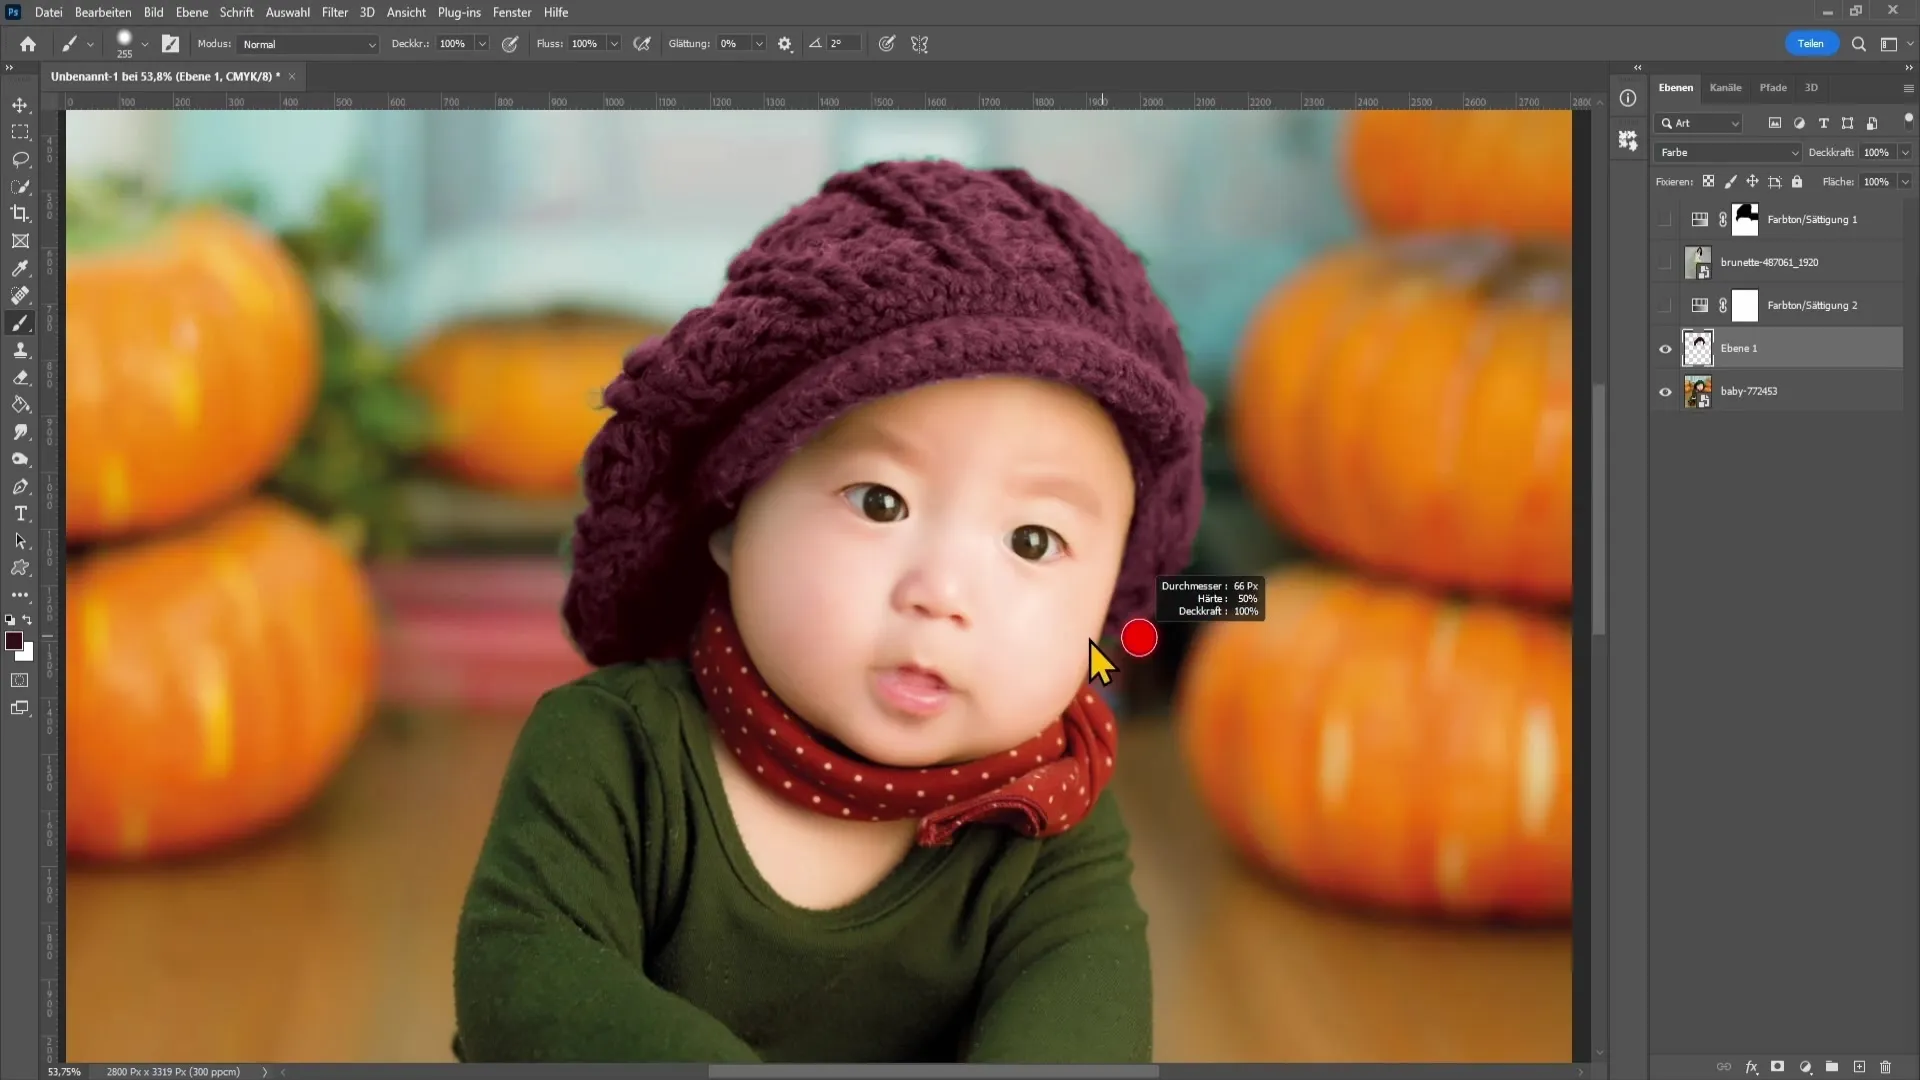The height and width of the screenshot is (1080, 1920).
Task: Toggle airbrush build-up effect
Action: point(642,44)
